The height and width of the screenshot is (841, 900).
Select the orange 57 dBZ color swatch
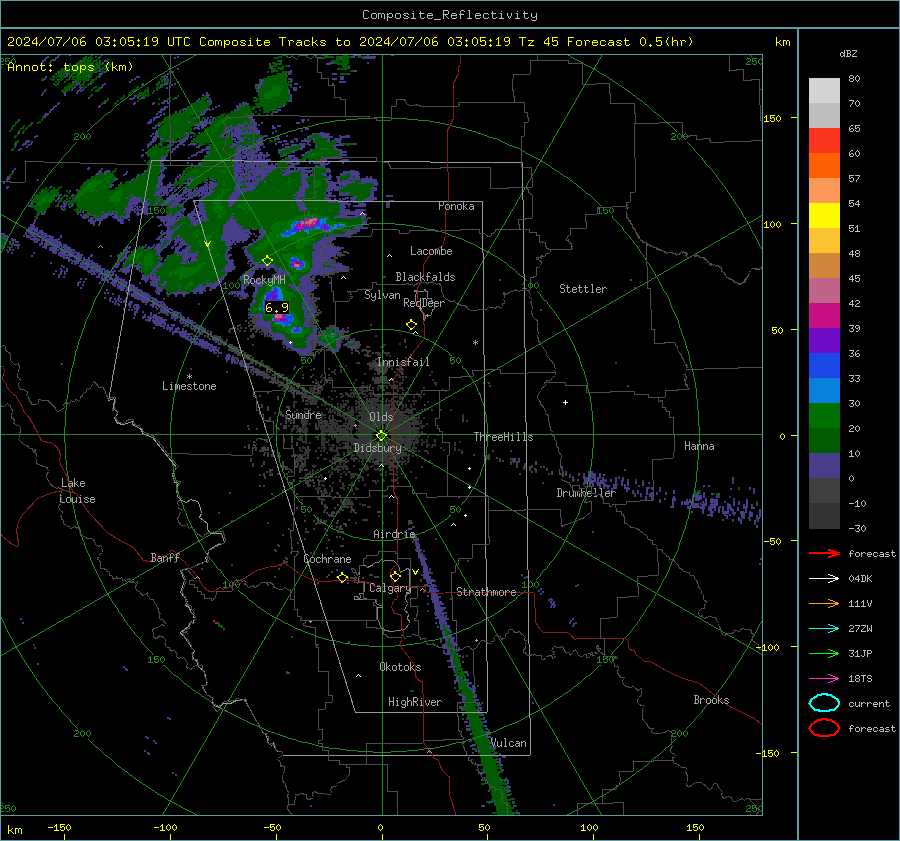824,166
